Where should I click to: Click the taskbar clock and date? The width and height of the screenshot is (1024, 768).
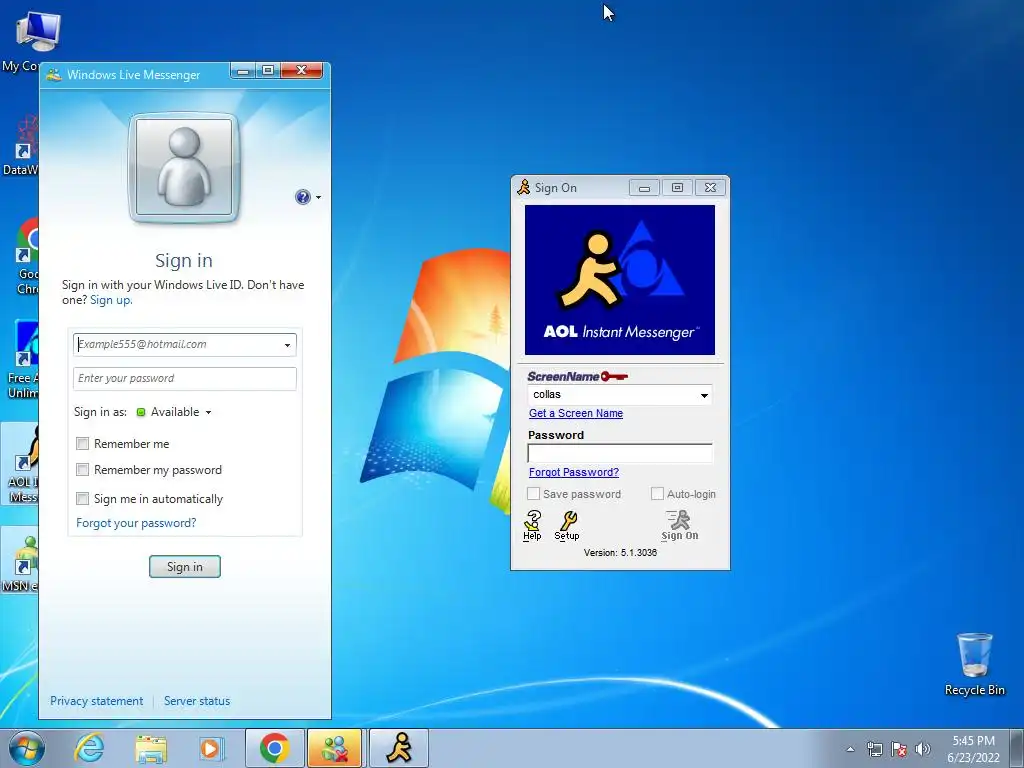tap(974, 749)
